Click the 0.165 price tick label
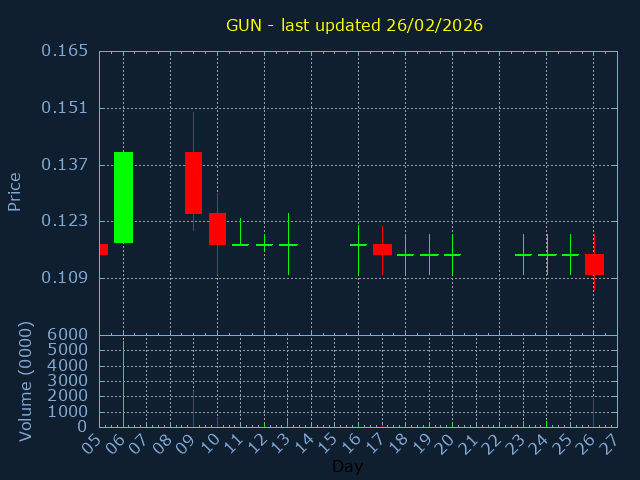Screen dimensions: 640x480 tap(64, 51)
